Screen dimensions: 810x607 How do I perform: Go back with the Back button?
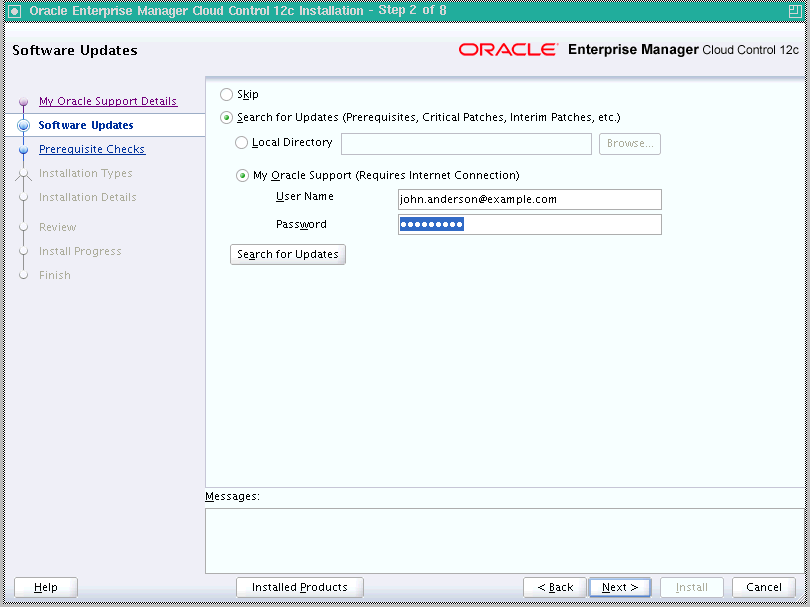pos(555,587)
